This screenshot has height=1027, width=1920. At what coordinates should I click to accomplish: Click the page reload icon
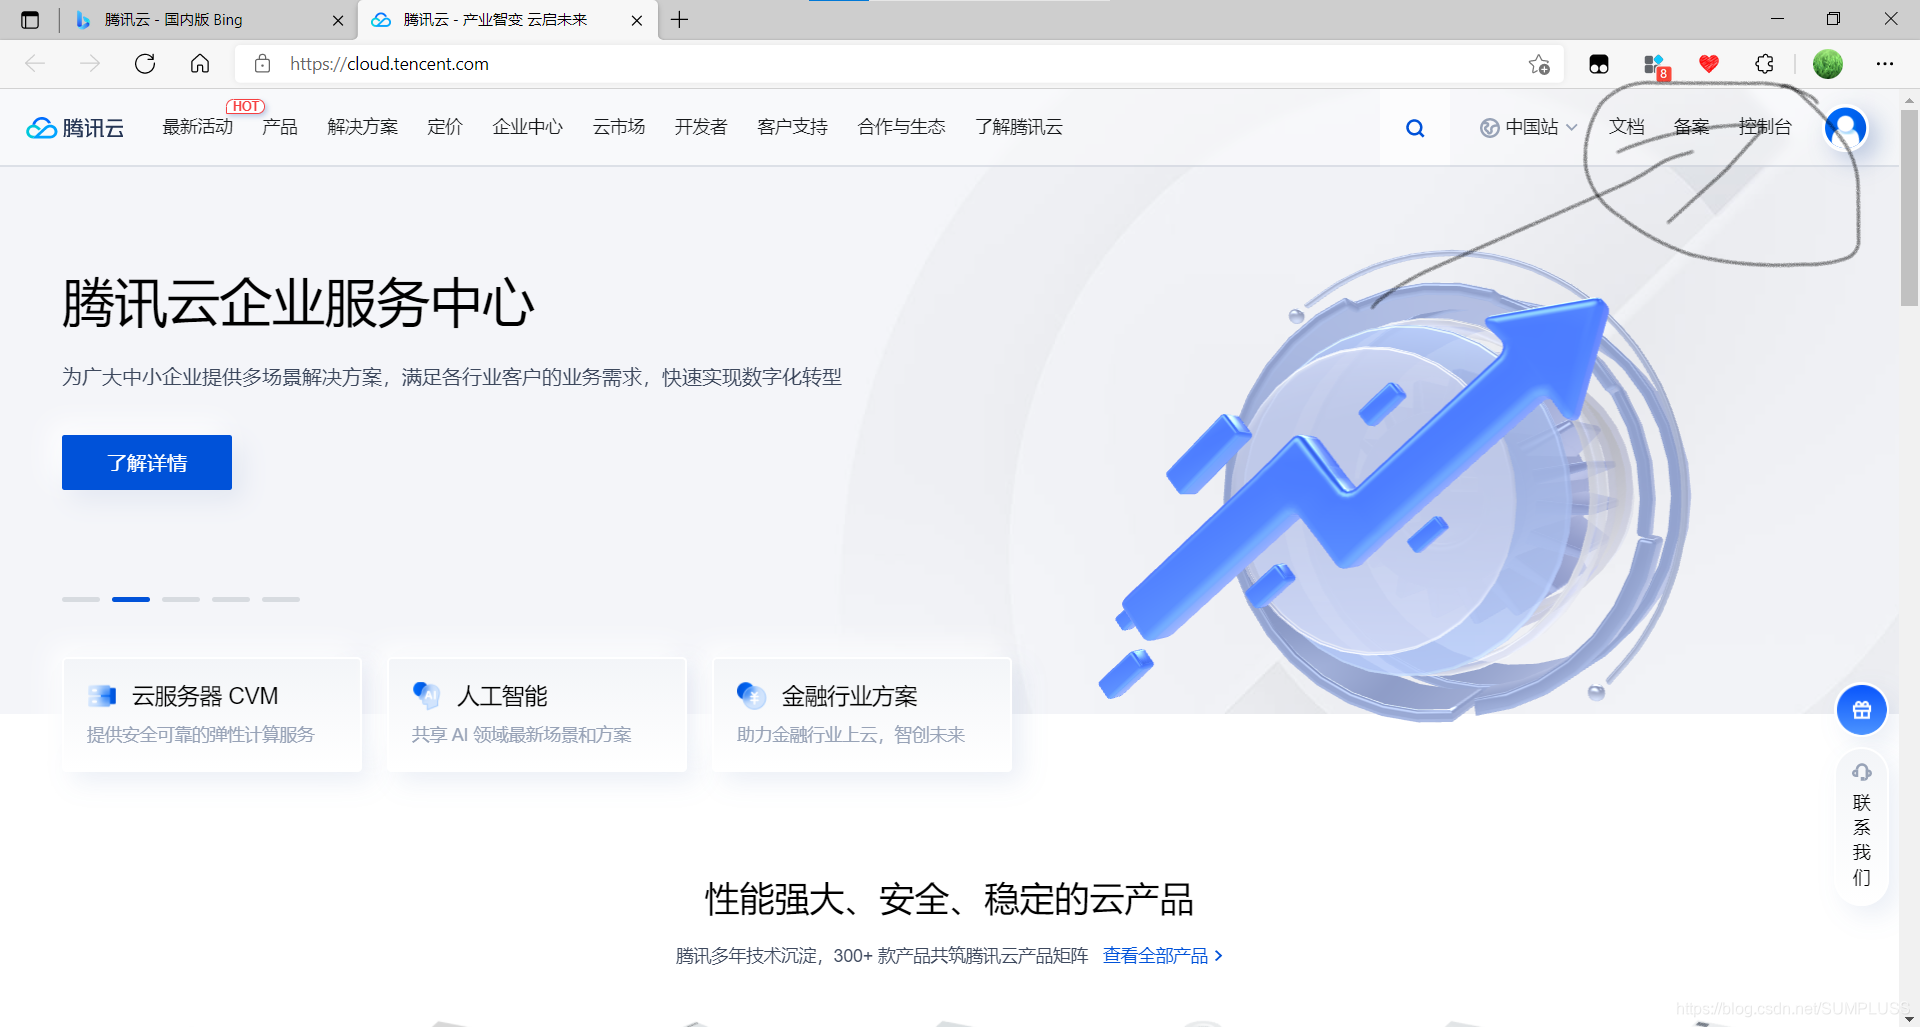[x=145, y=63]
